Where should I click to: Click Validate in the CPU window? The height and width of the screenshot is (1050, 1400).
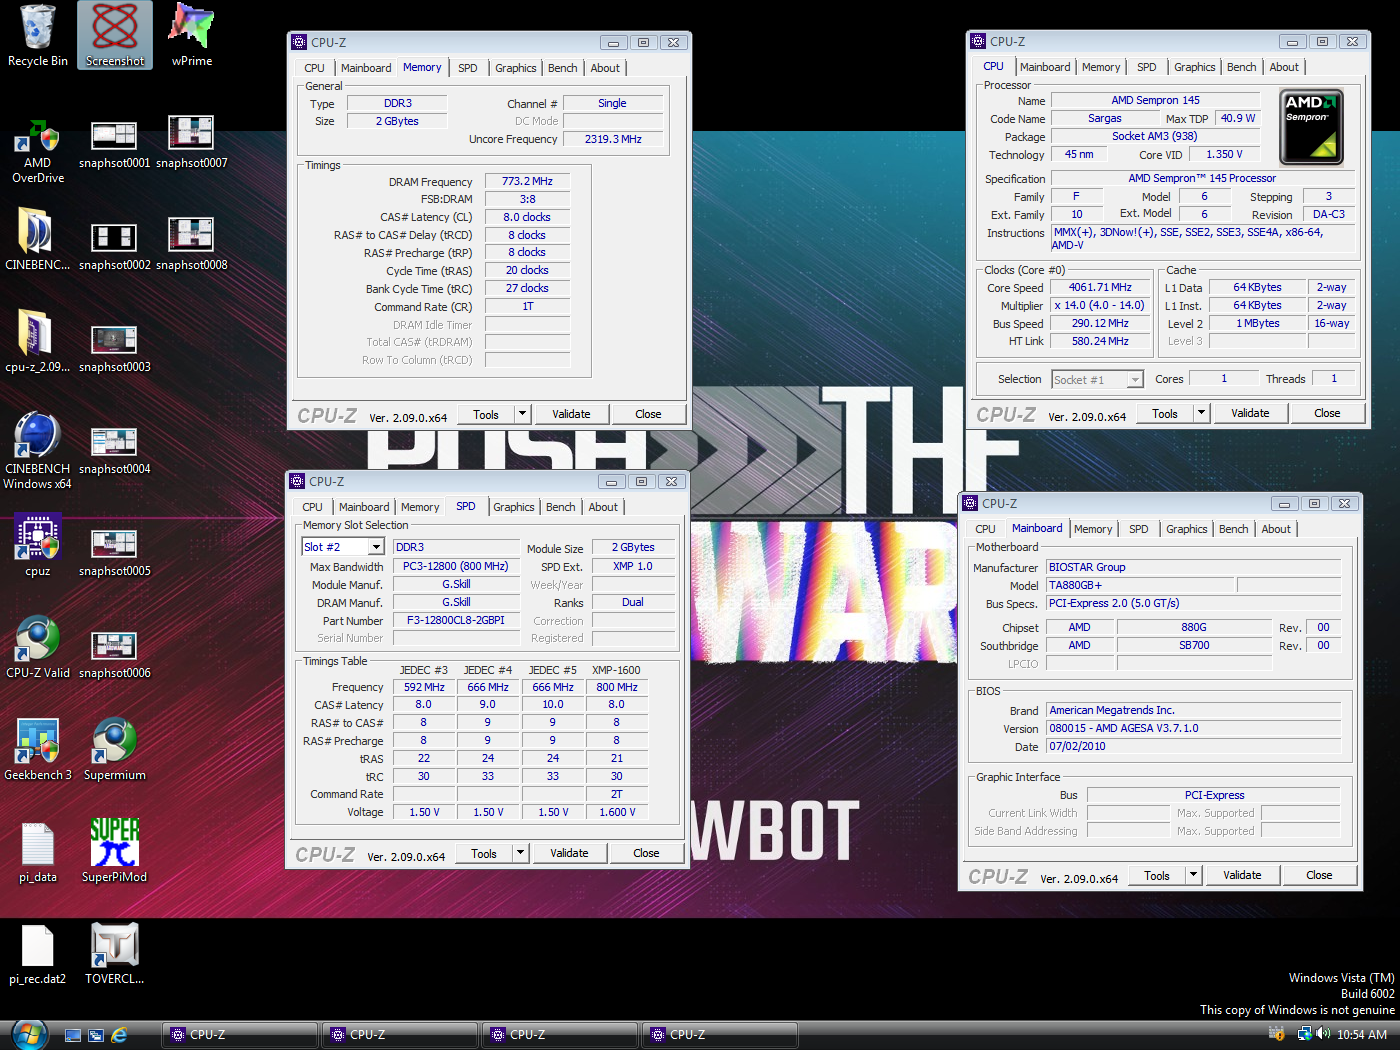1250,413
